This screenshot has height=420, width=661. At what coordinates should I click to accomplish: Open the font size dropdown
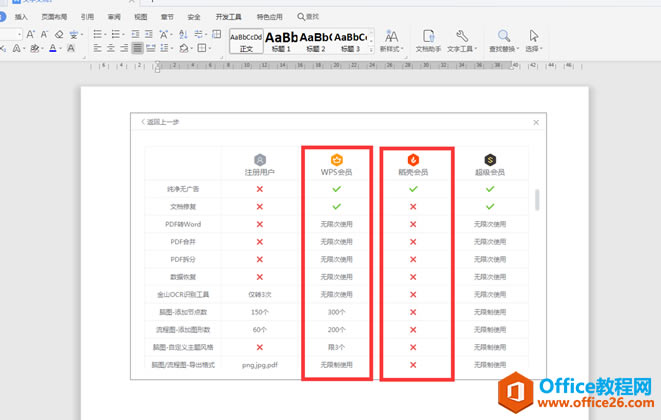(21, 33)
